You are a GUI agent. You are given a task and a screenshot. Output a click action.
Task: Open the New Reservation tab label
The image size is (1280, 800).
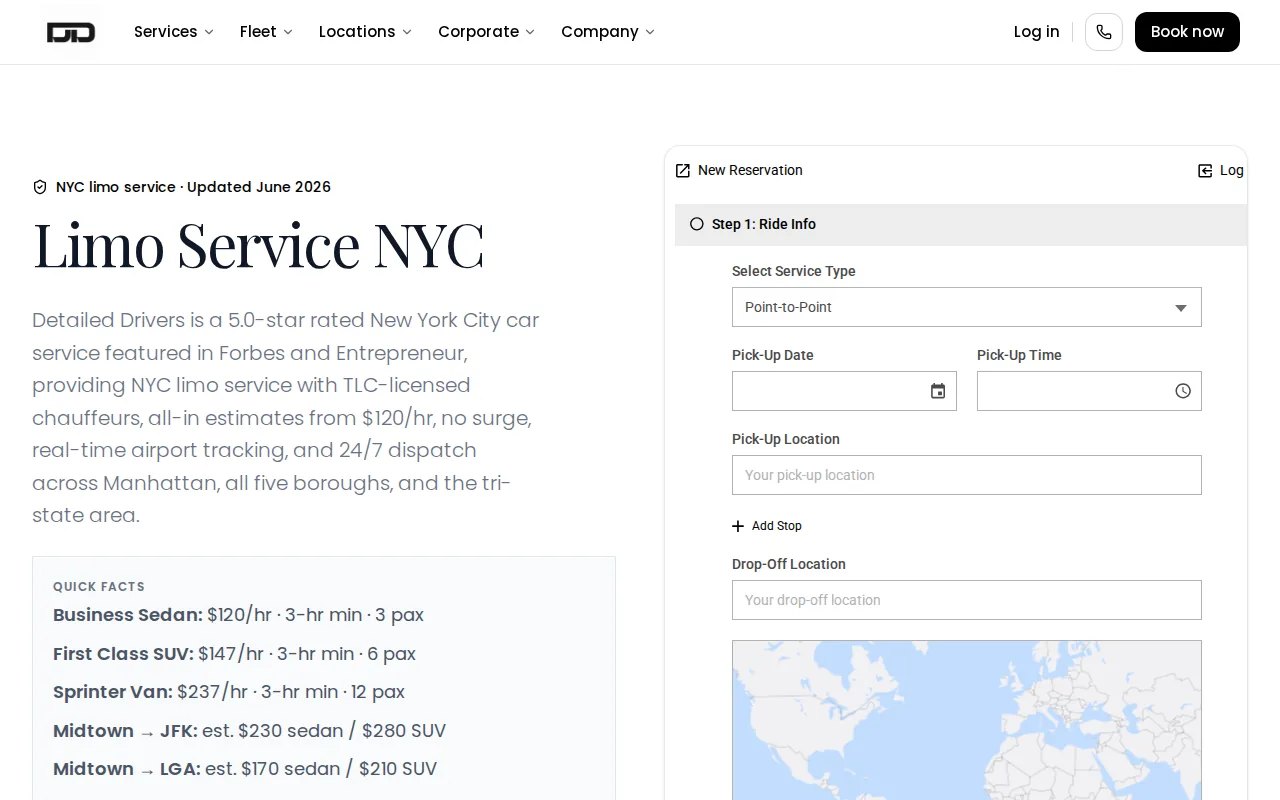(x=750, y=171)
